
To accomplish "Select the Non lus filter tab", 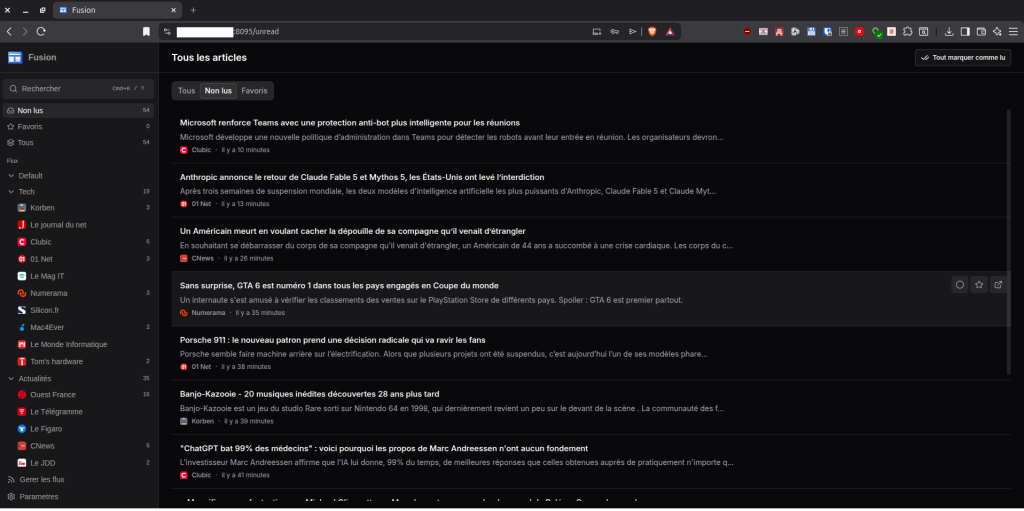I will pyautogui.click(x=218, y=91).
